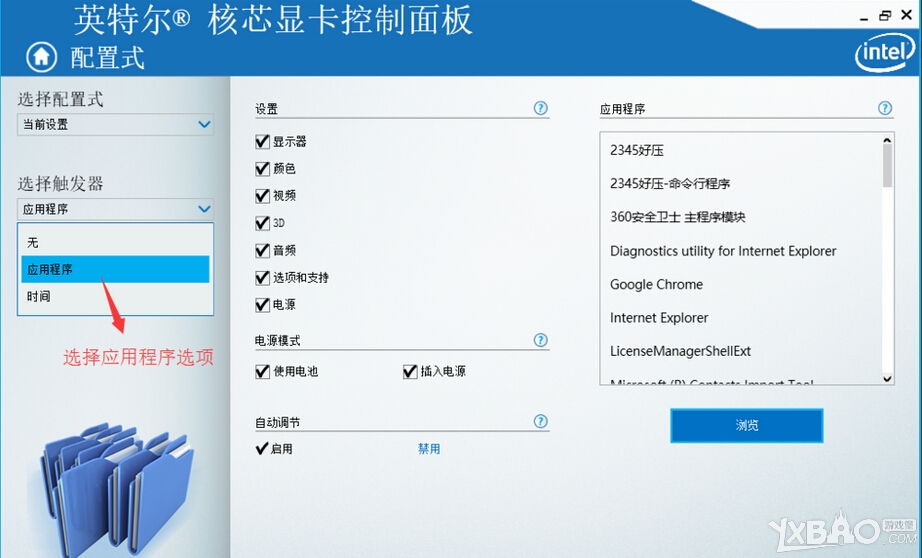
Task: Click application list scroll down arrow
Action: click(x=887, y=379)
